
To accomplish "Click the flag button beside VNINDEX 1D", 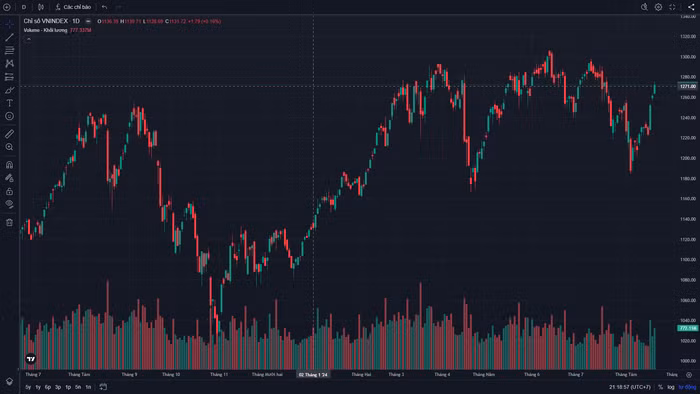I will pyautogui.click(x=88, y=21).
